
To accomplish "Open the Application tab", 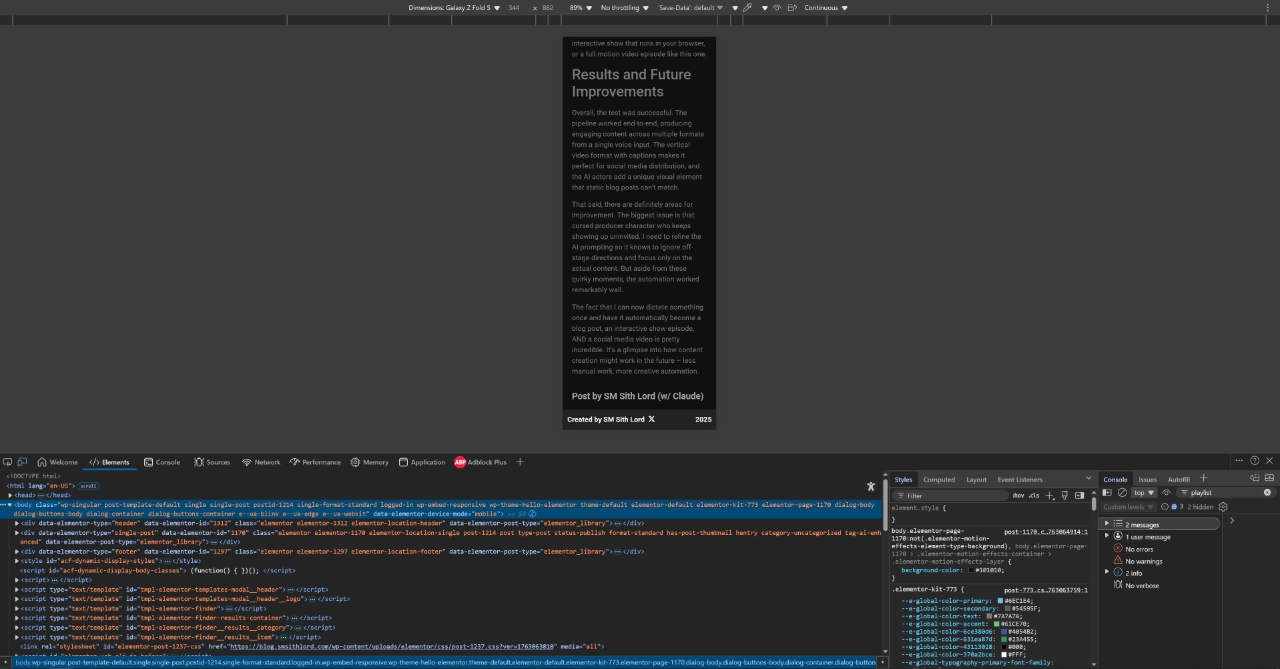I will (x=422, y=462).
